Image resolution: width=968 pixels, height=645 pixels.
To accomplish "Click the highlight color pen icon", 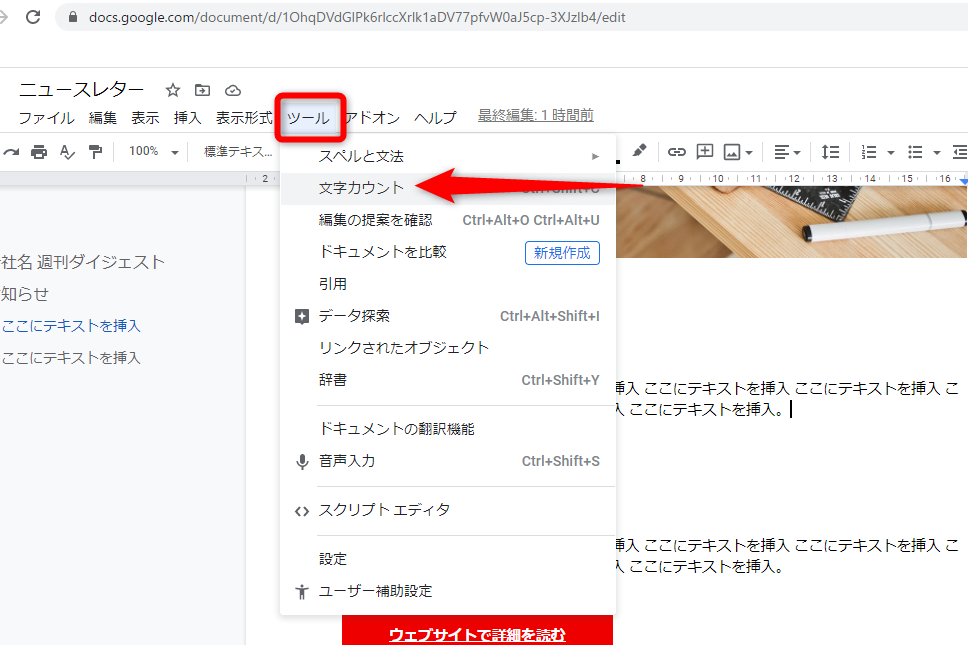I will [x=640, y=151].
